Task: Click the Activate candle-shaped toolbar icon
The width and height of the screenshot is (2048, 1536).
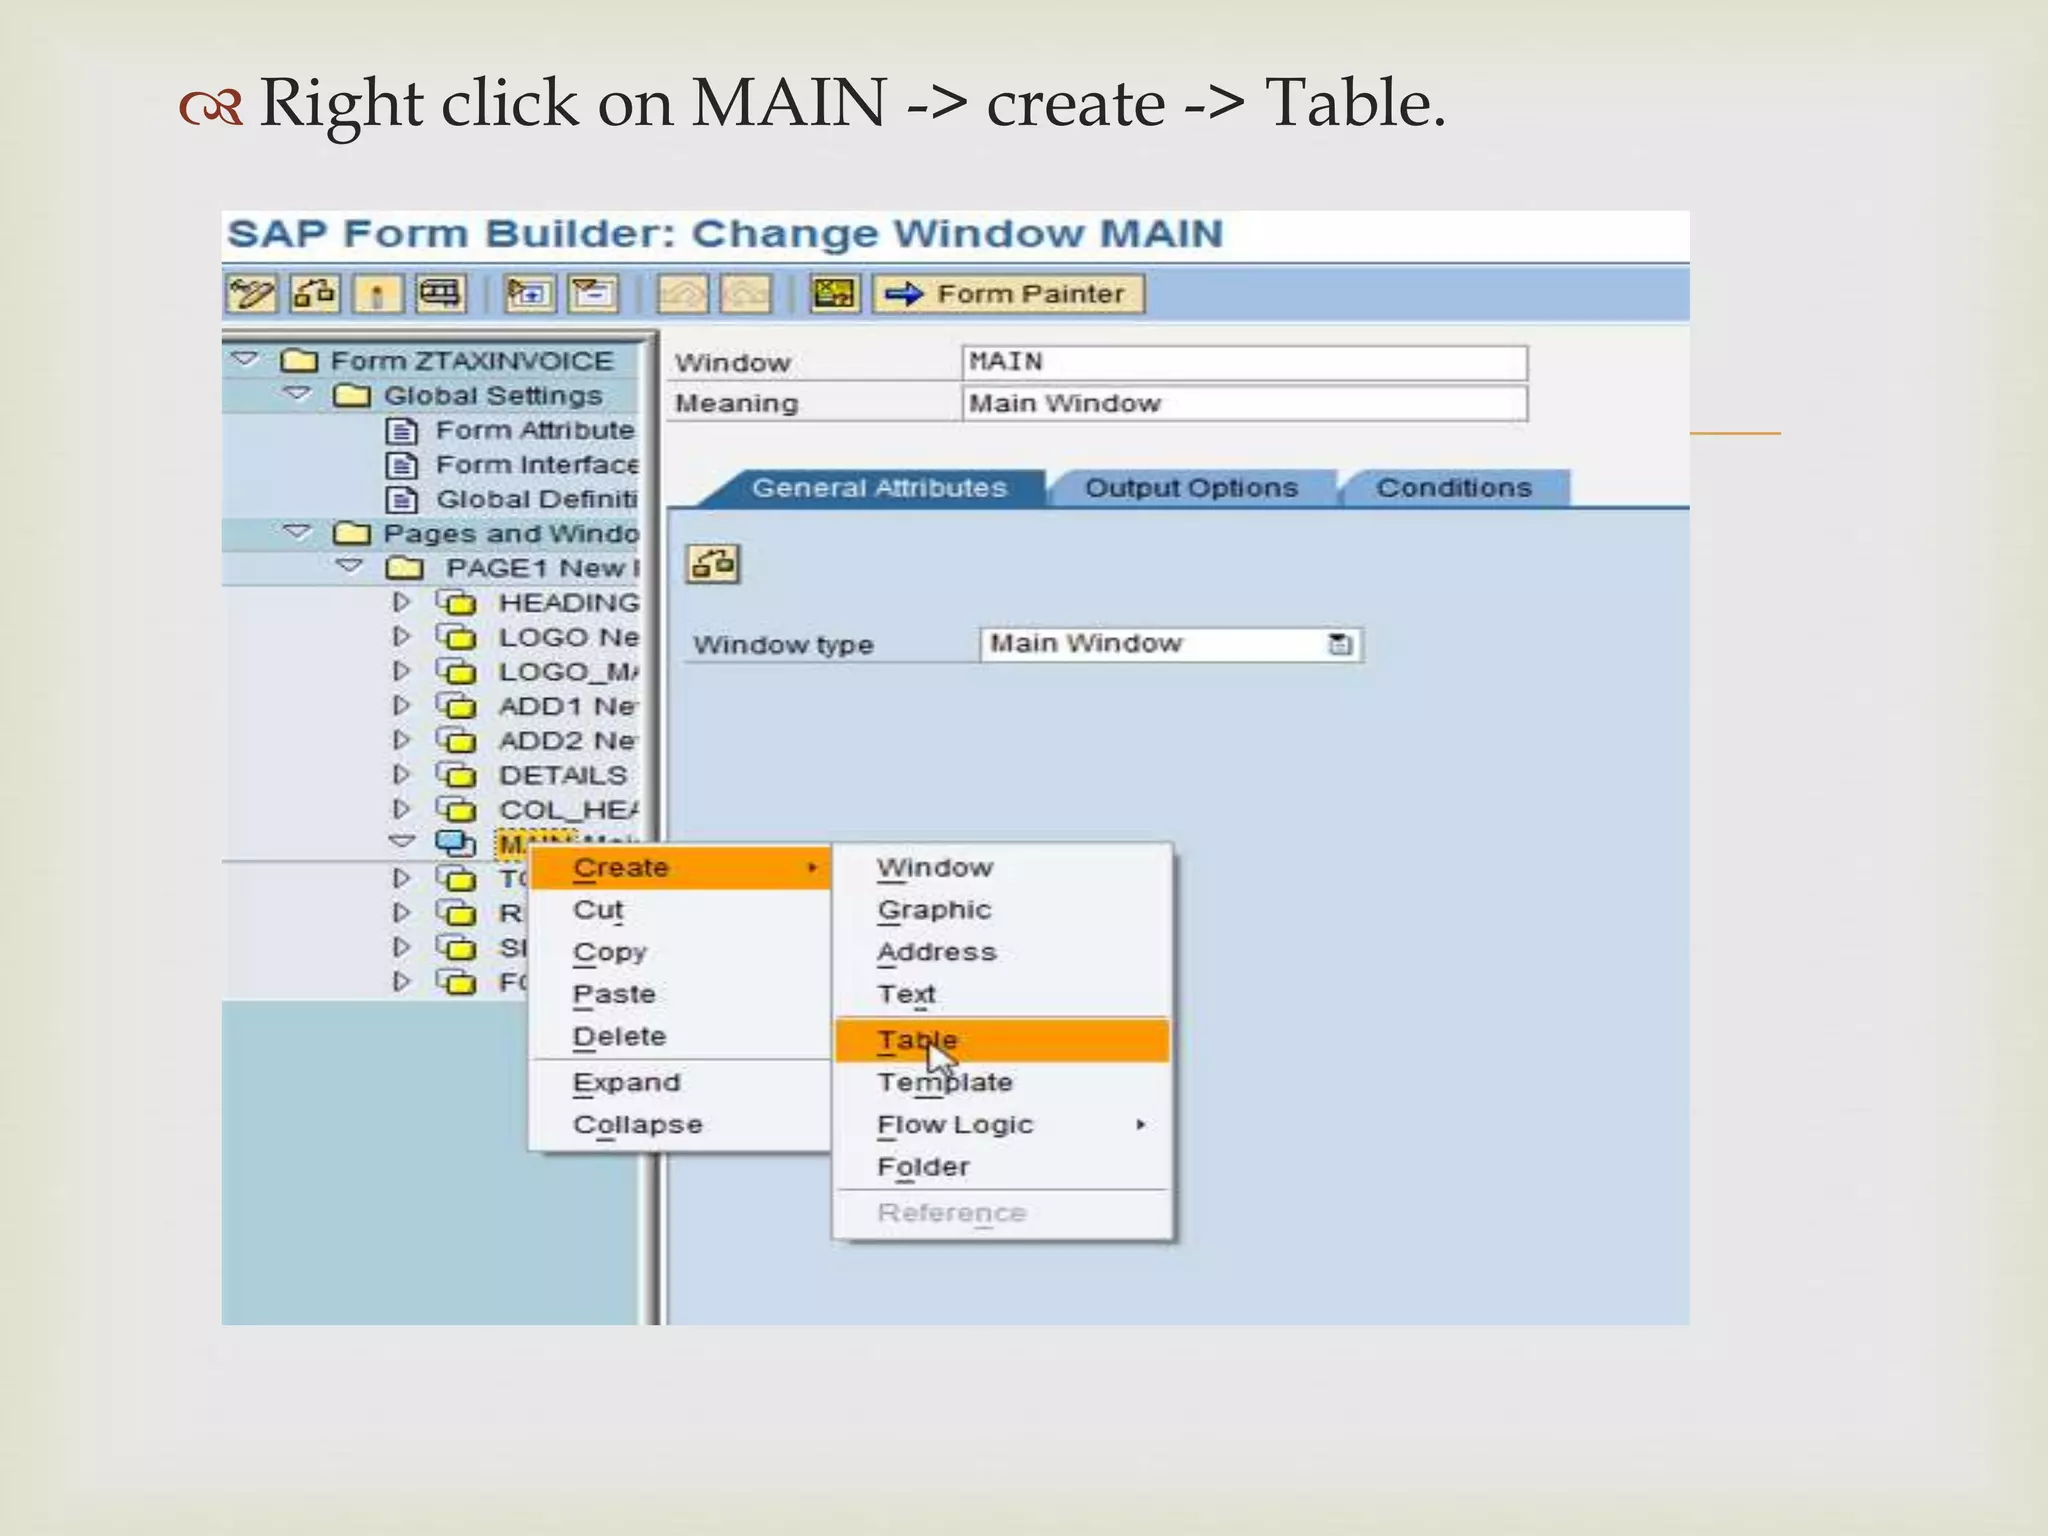Action: [x=377, y=294]
